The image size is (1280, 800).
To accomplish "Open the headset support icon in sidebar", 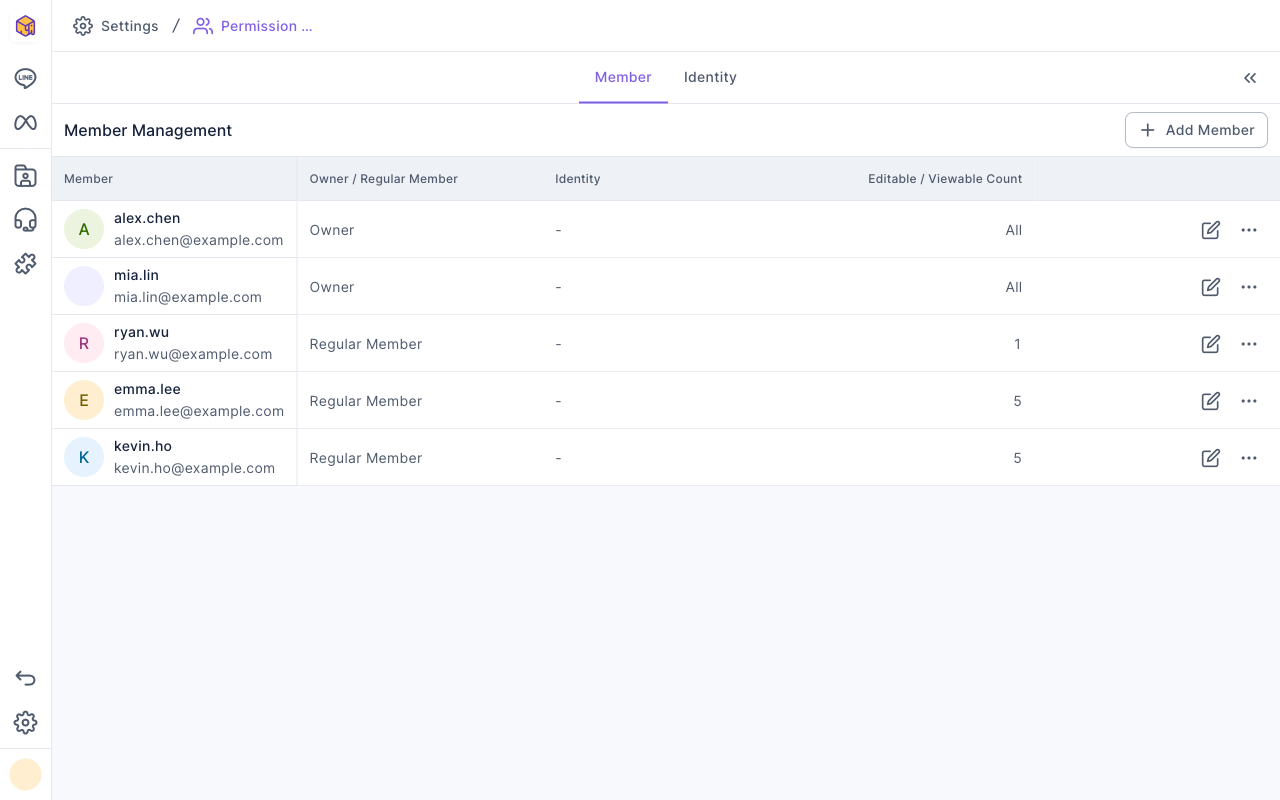I will [x=25, y=220].
